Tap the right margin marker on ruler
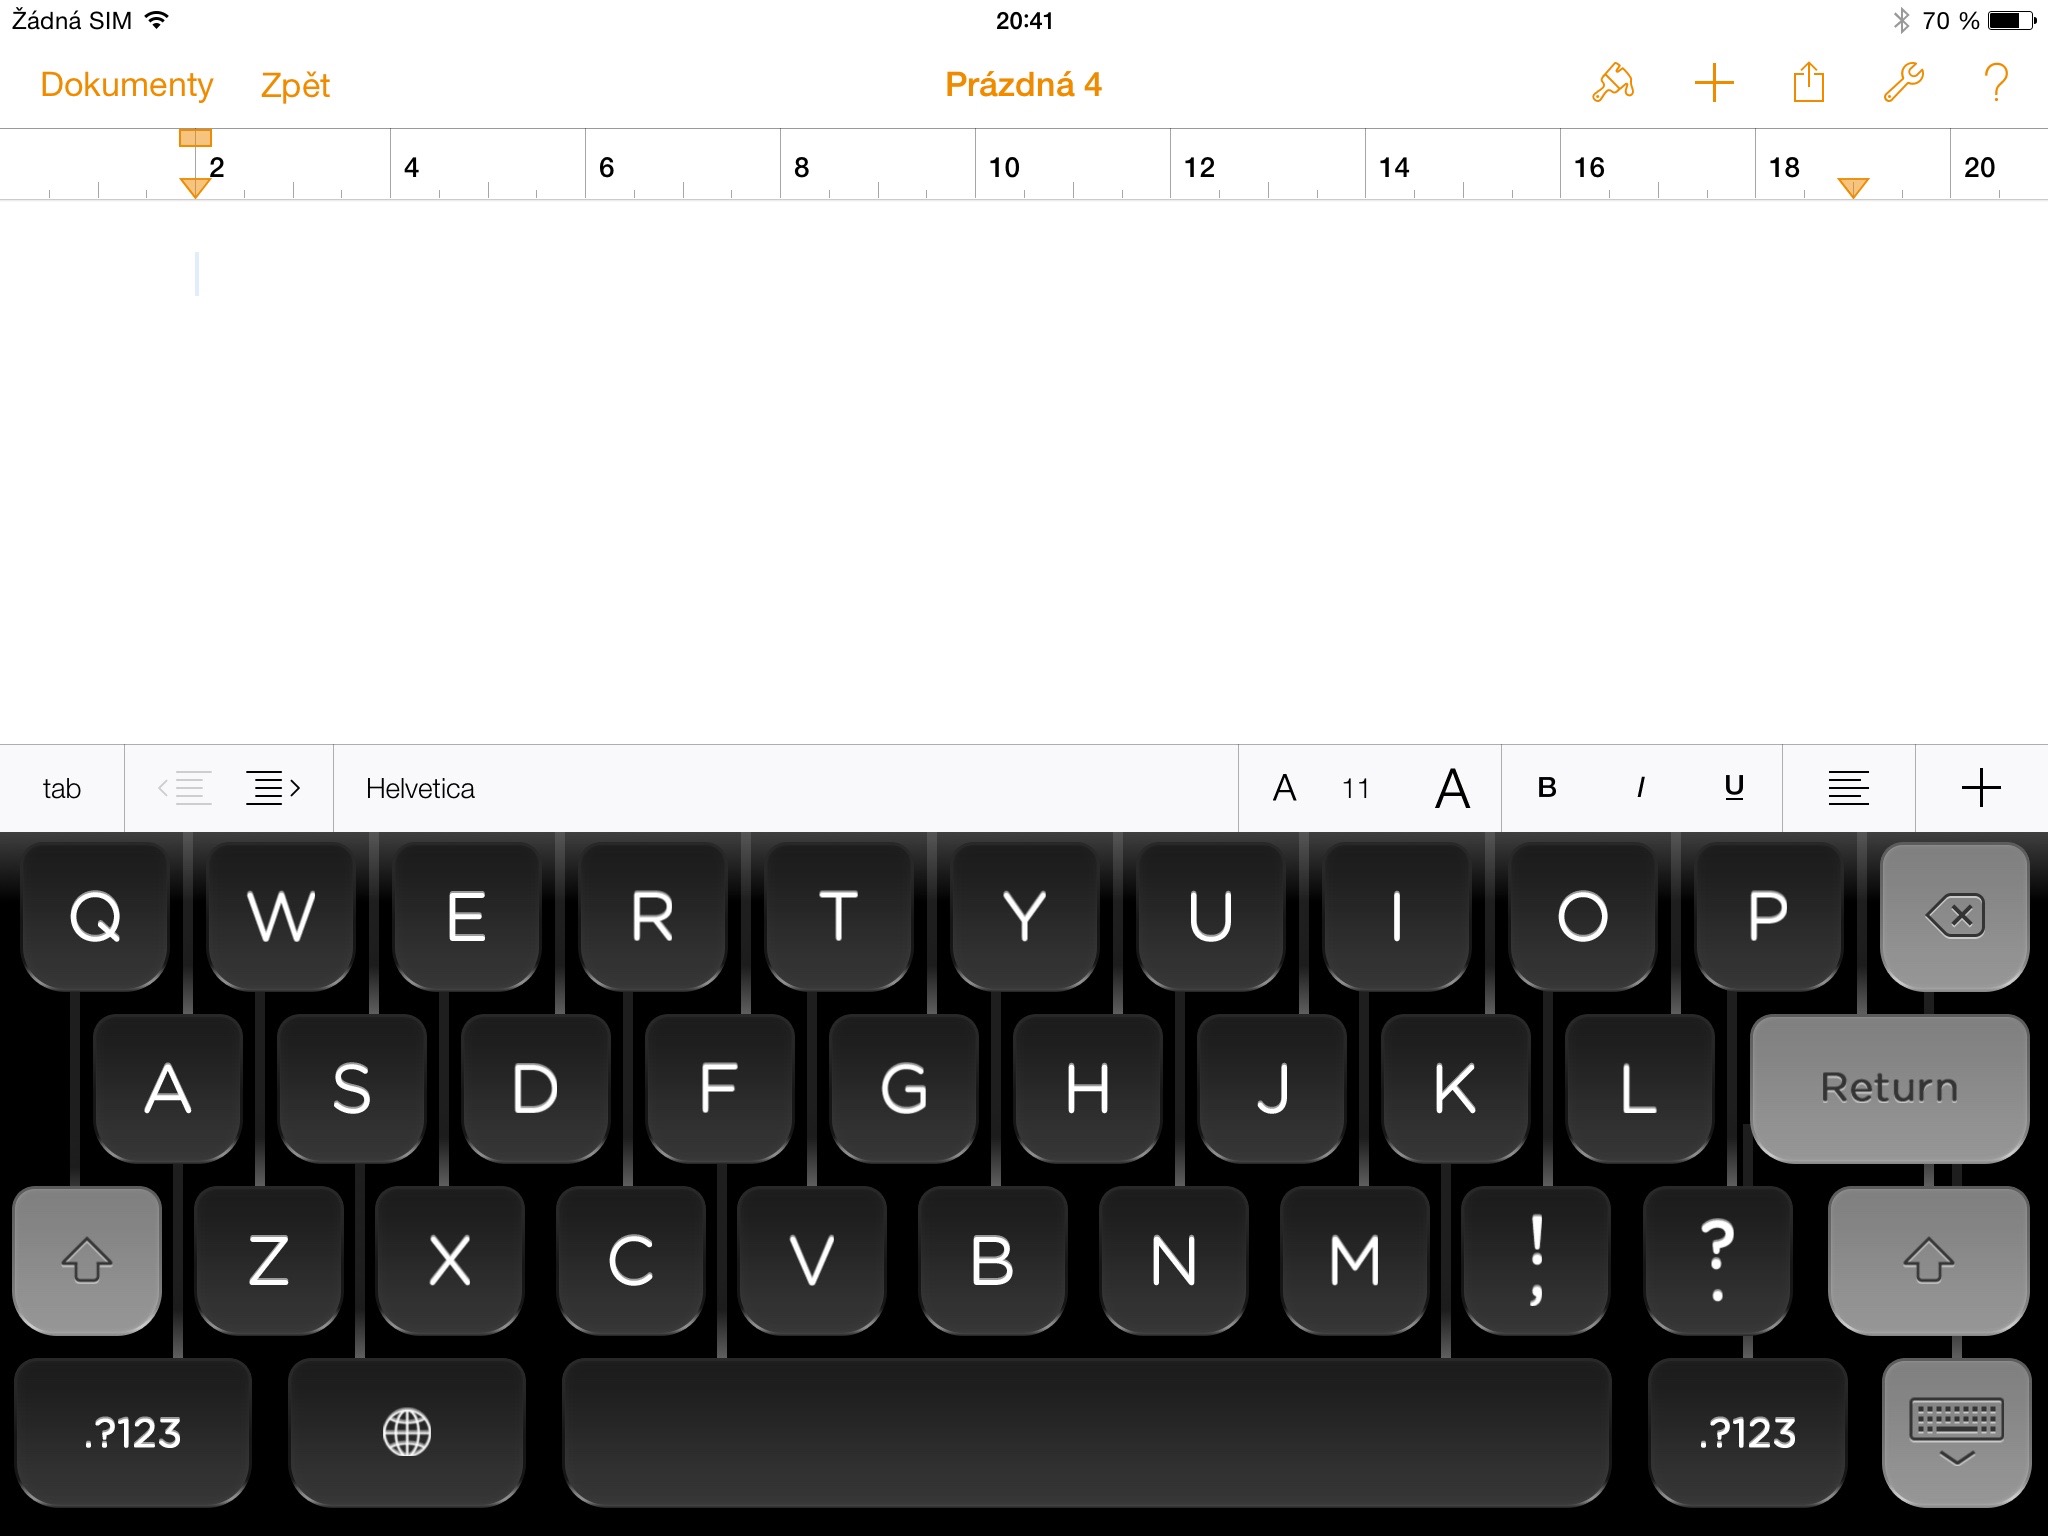The image size is (2048, 1536). click(x=1852, y=187)
